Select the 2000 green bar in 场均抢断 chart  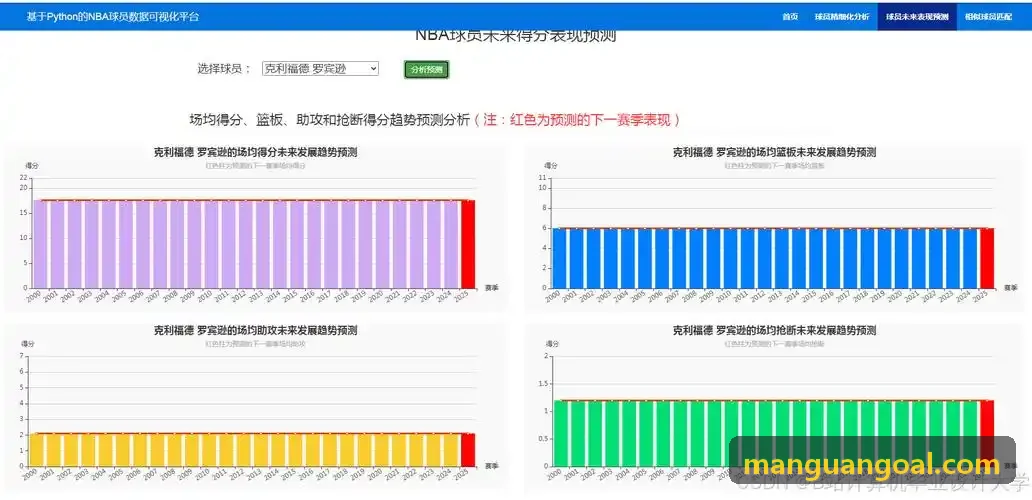pos(559,433)
